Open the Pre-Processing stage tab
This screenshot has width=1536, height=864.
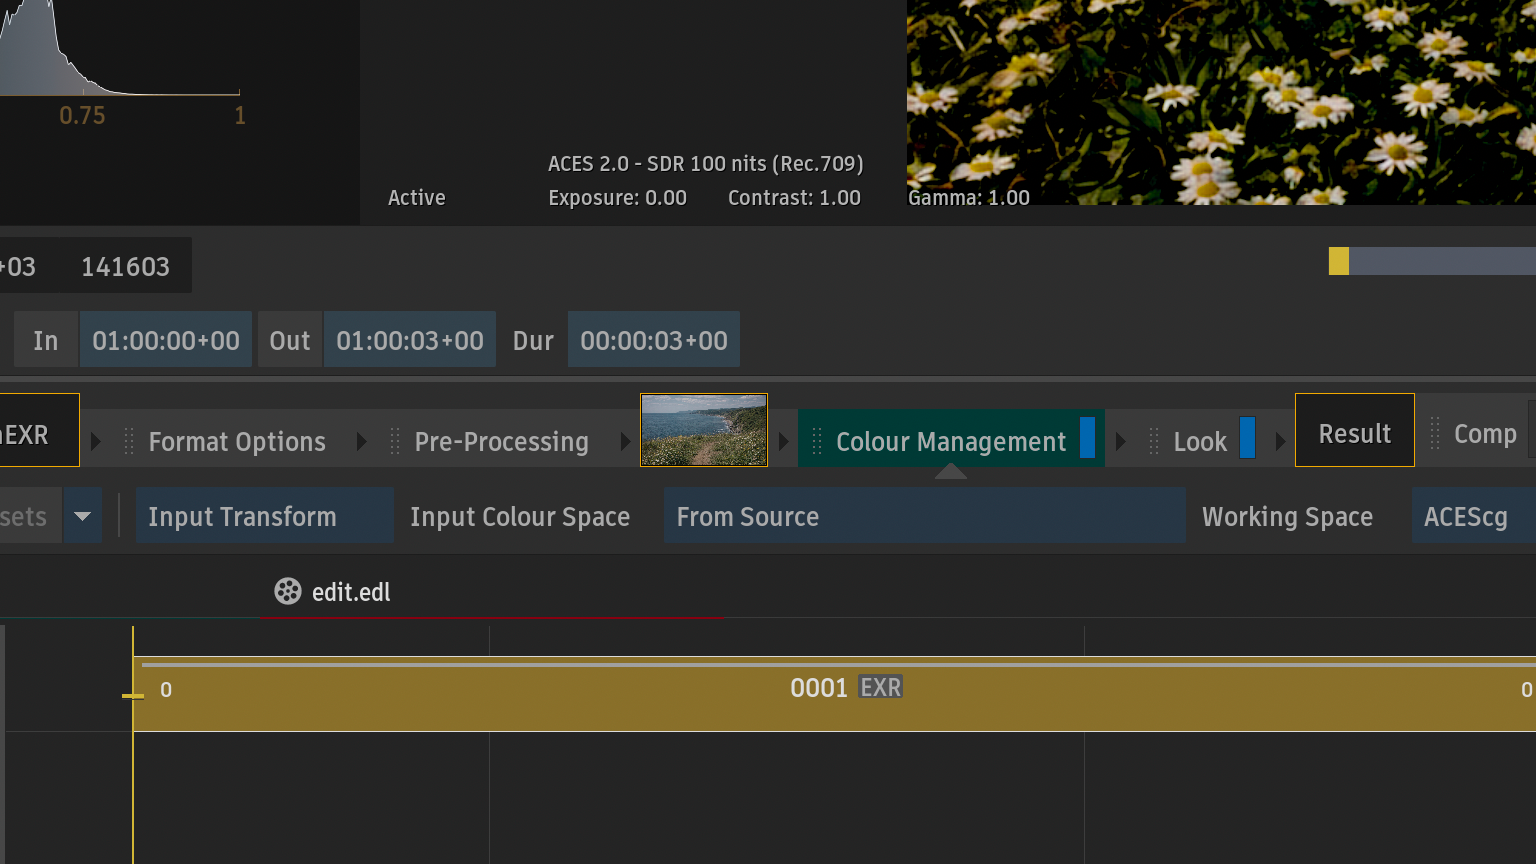tap(501, 441)
